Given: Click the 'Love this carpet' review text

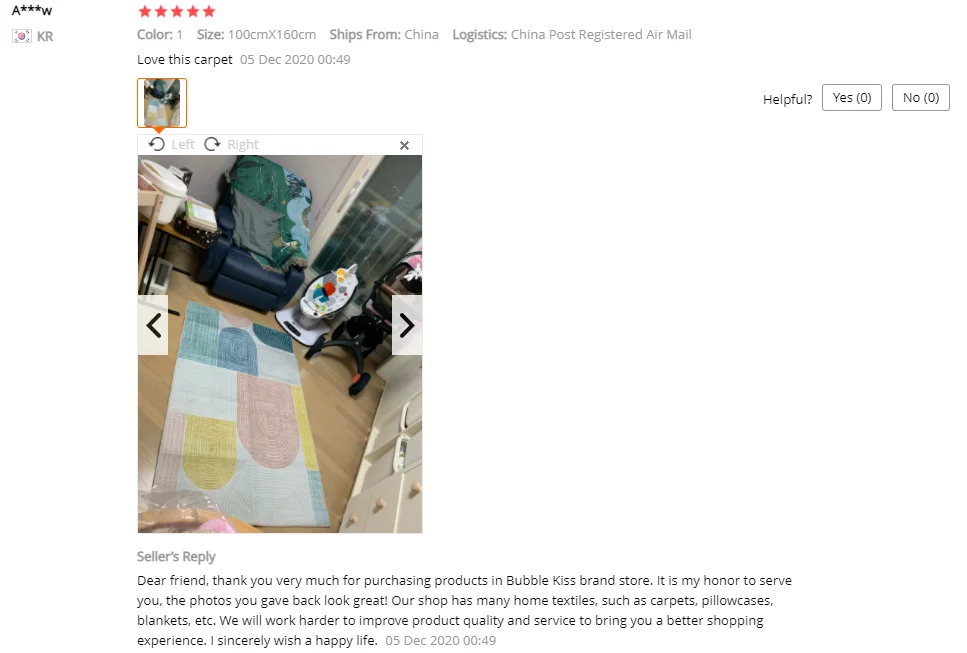Looking at the screenshot, I should pyautogui.click(x=184, y=60).
